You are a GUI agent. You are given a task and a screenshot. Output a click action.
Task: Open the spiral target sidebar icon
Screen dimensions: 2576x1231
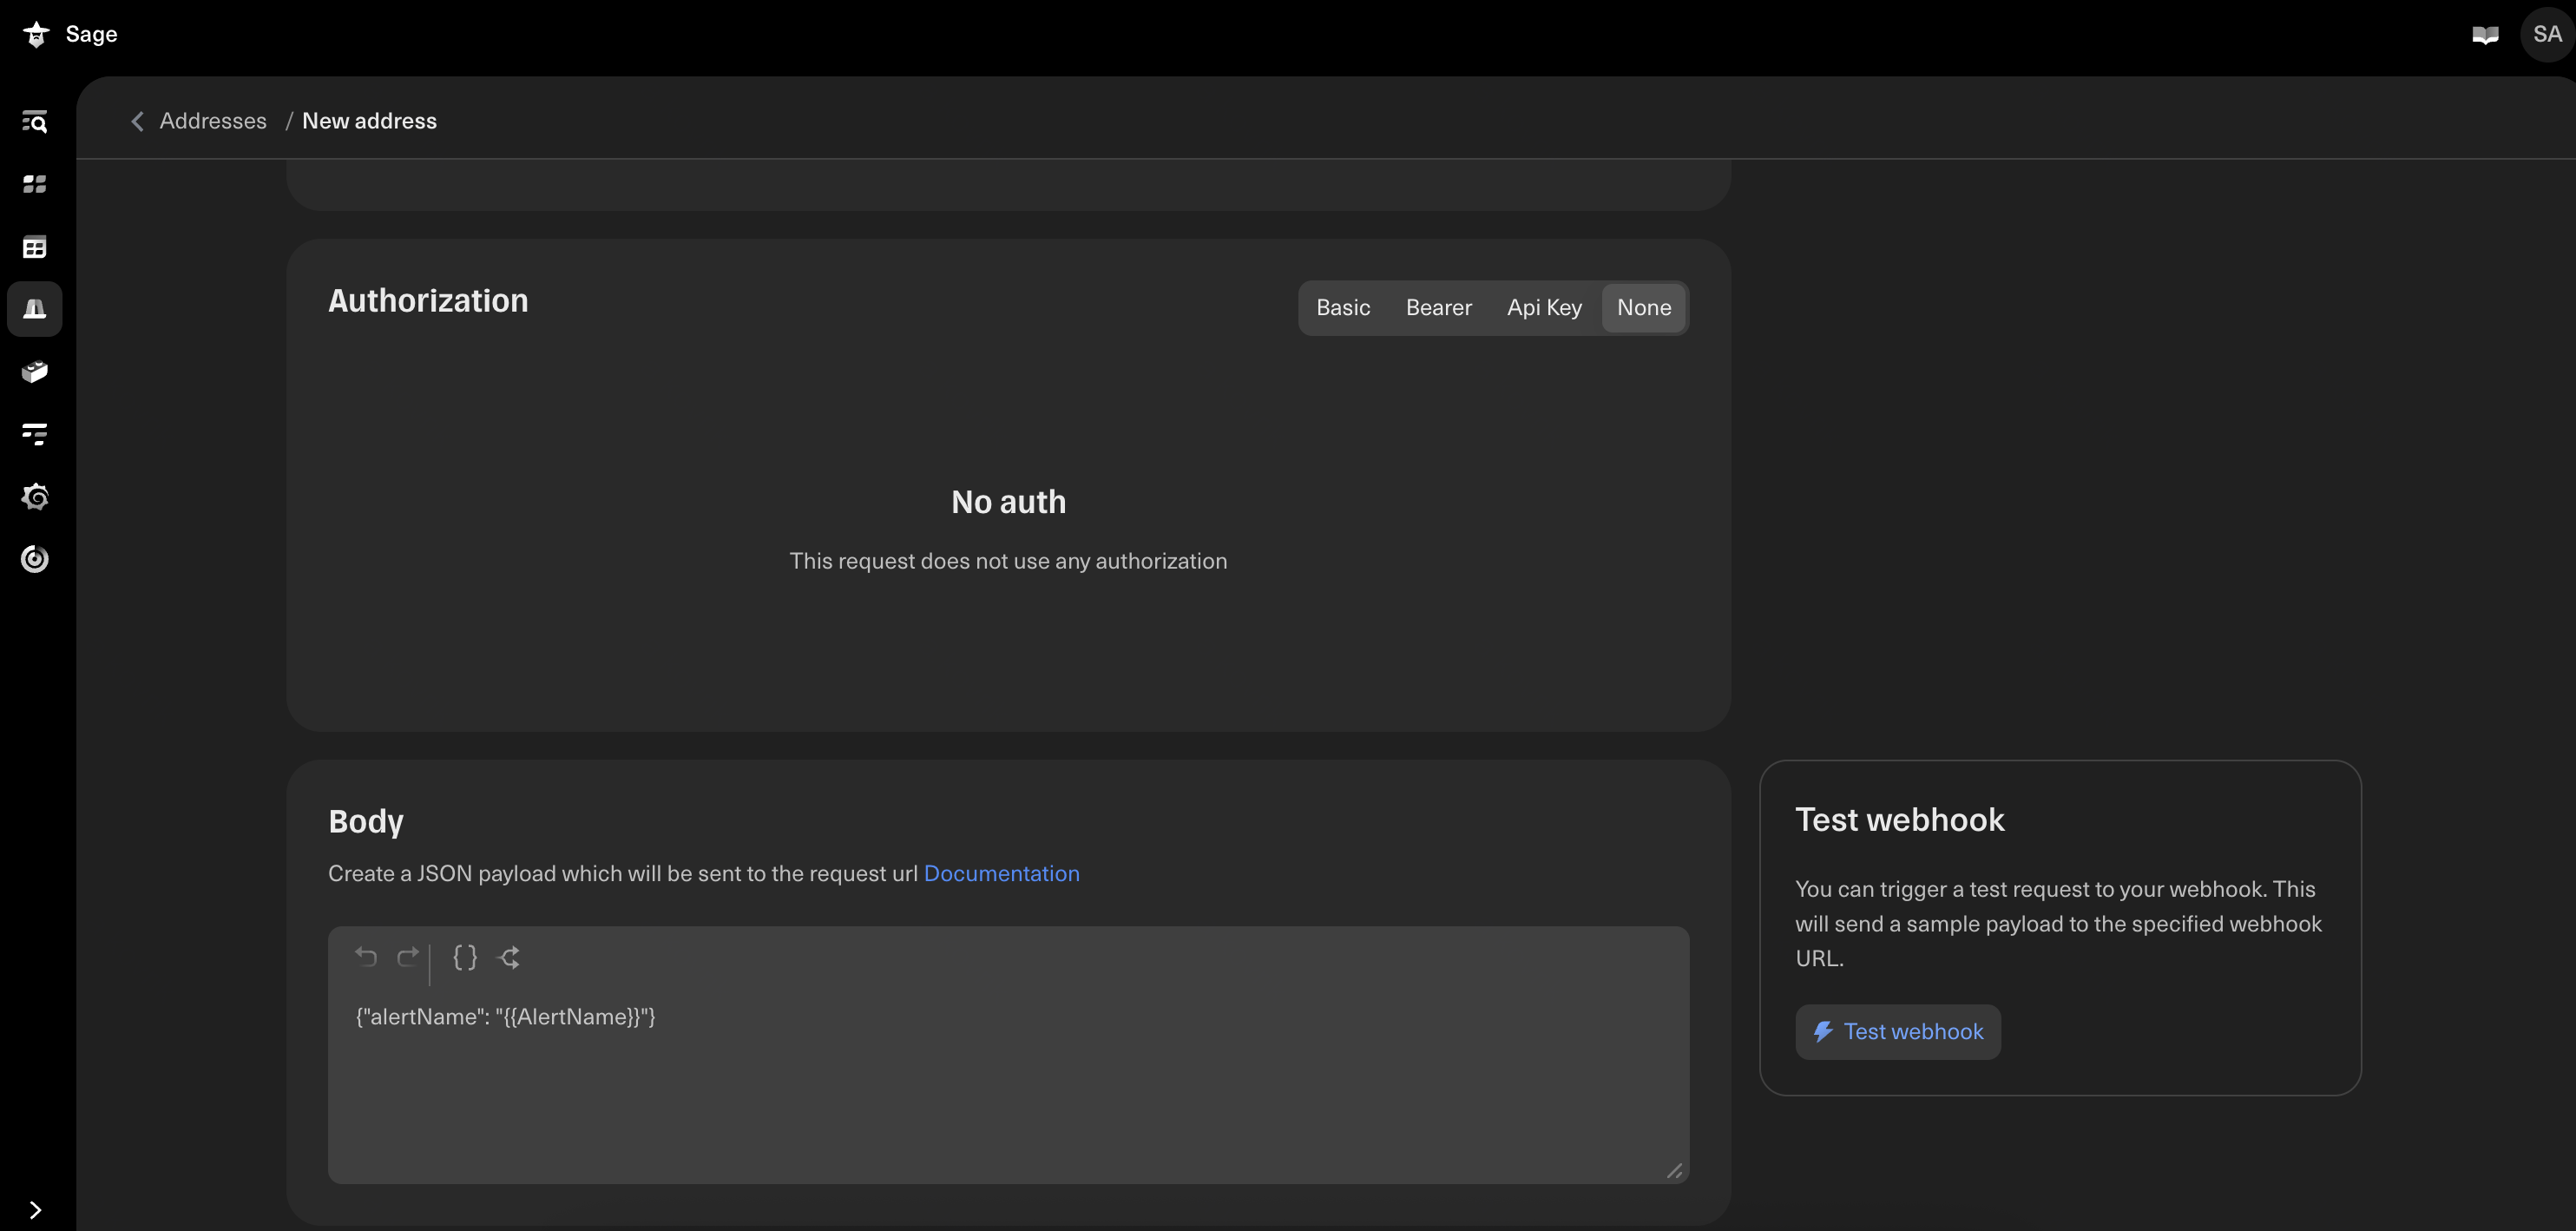pyautogui.click(x=35, y=559)
